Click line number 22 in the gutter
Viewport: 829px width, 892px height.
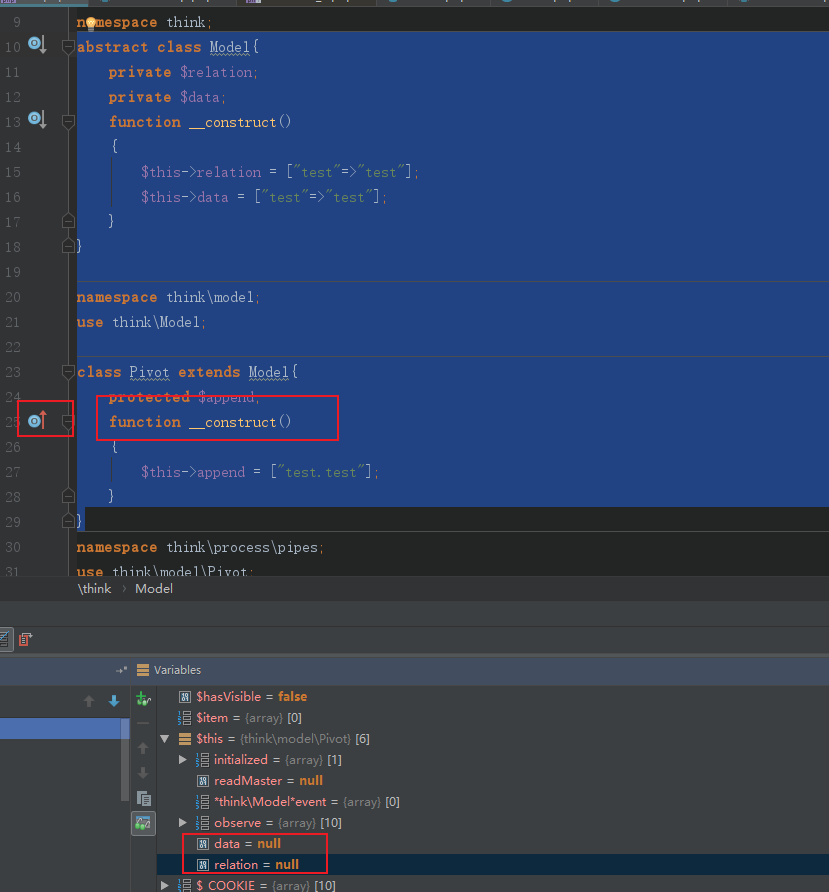point(13,347)
